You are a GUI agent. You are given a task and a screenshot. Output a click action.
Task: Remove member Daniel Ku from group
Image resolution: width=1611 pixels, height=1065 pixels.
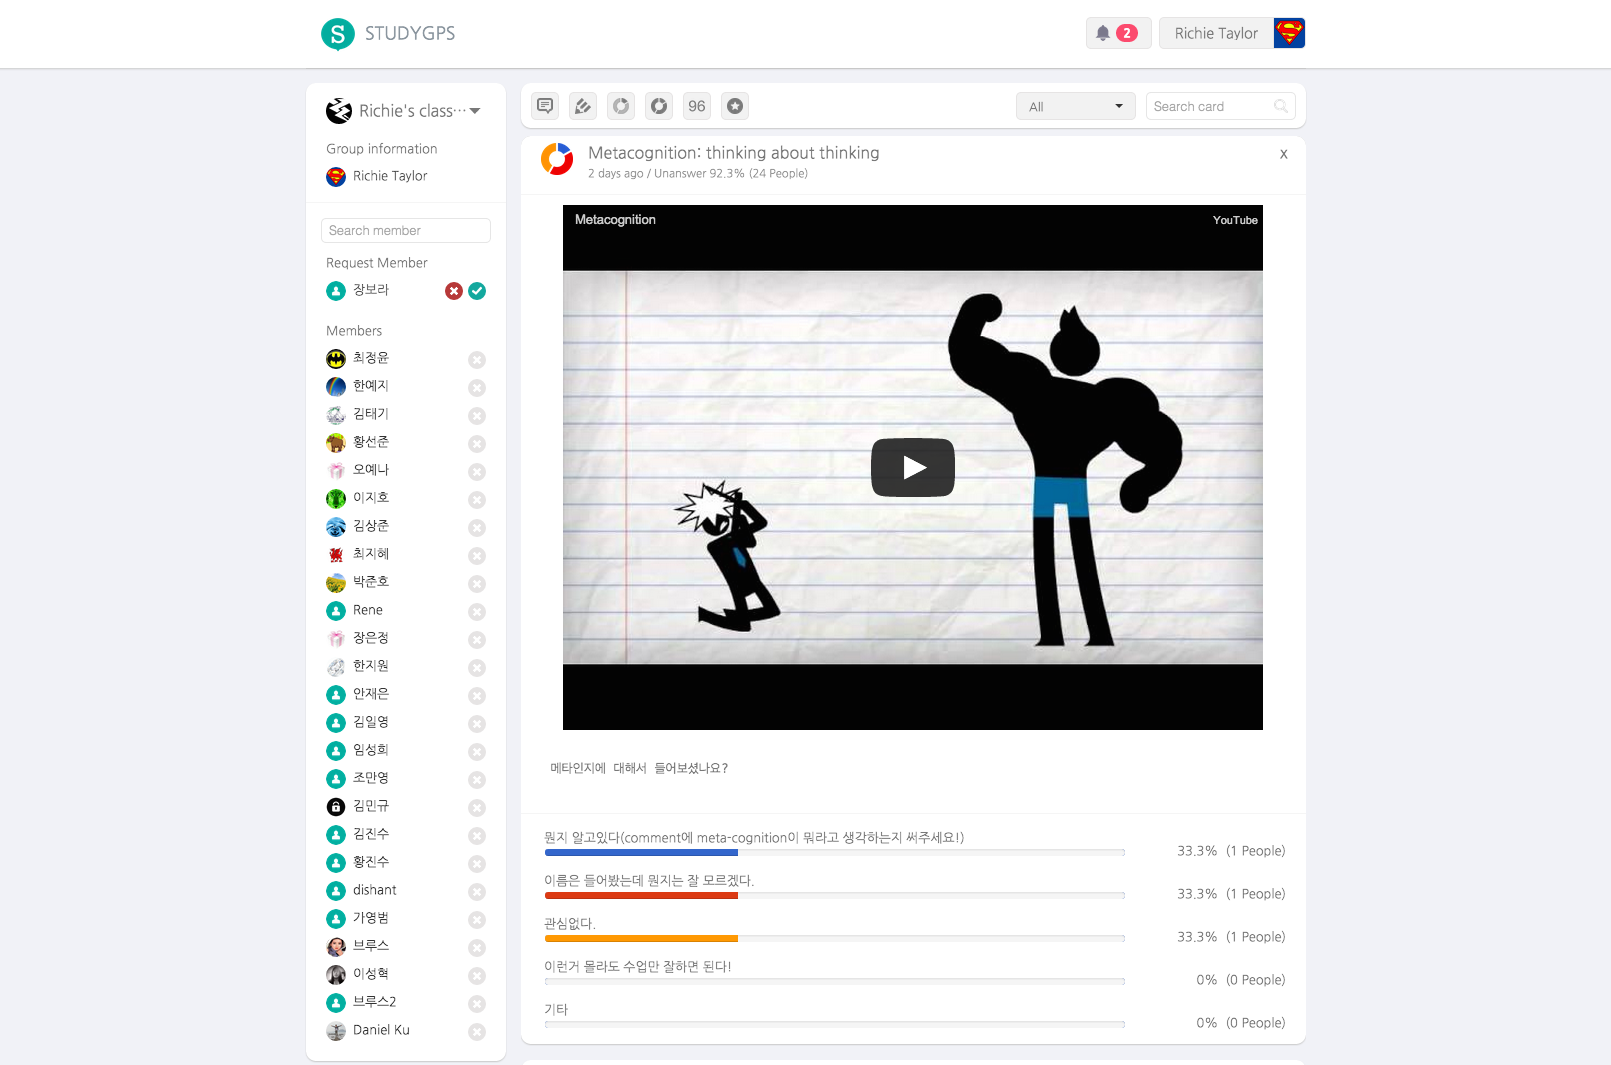477,1032
